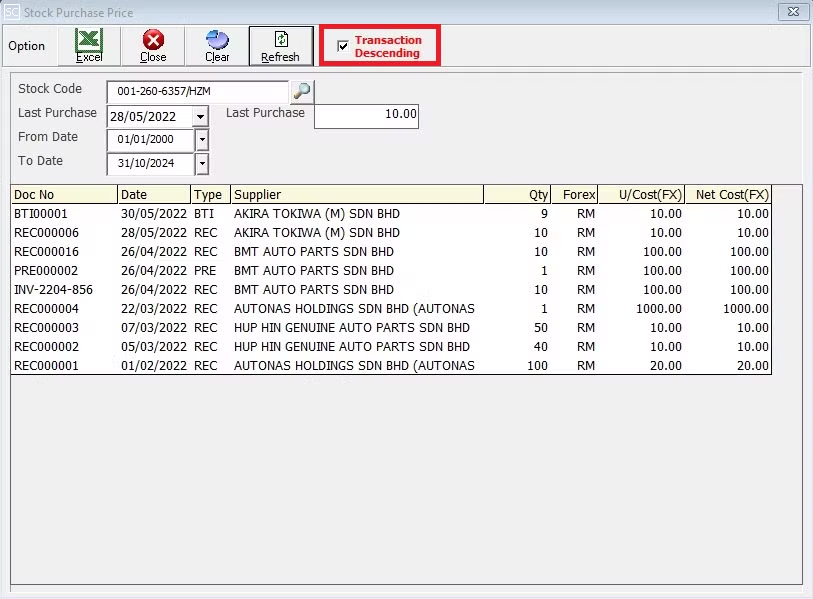
Task: Click the date 05/03/2022
Action: (153, 346)
